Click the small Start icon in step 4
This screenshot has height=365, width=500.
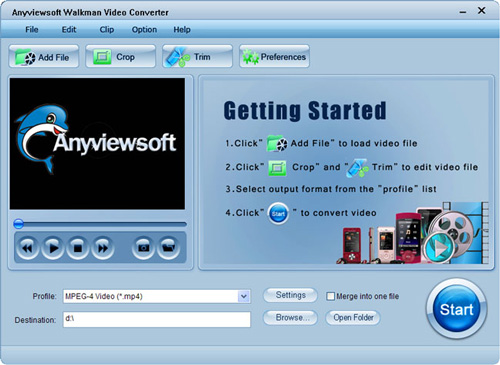point(278,213)
